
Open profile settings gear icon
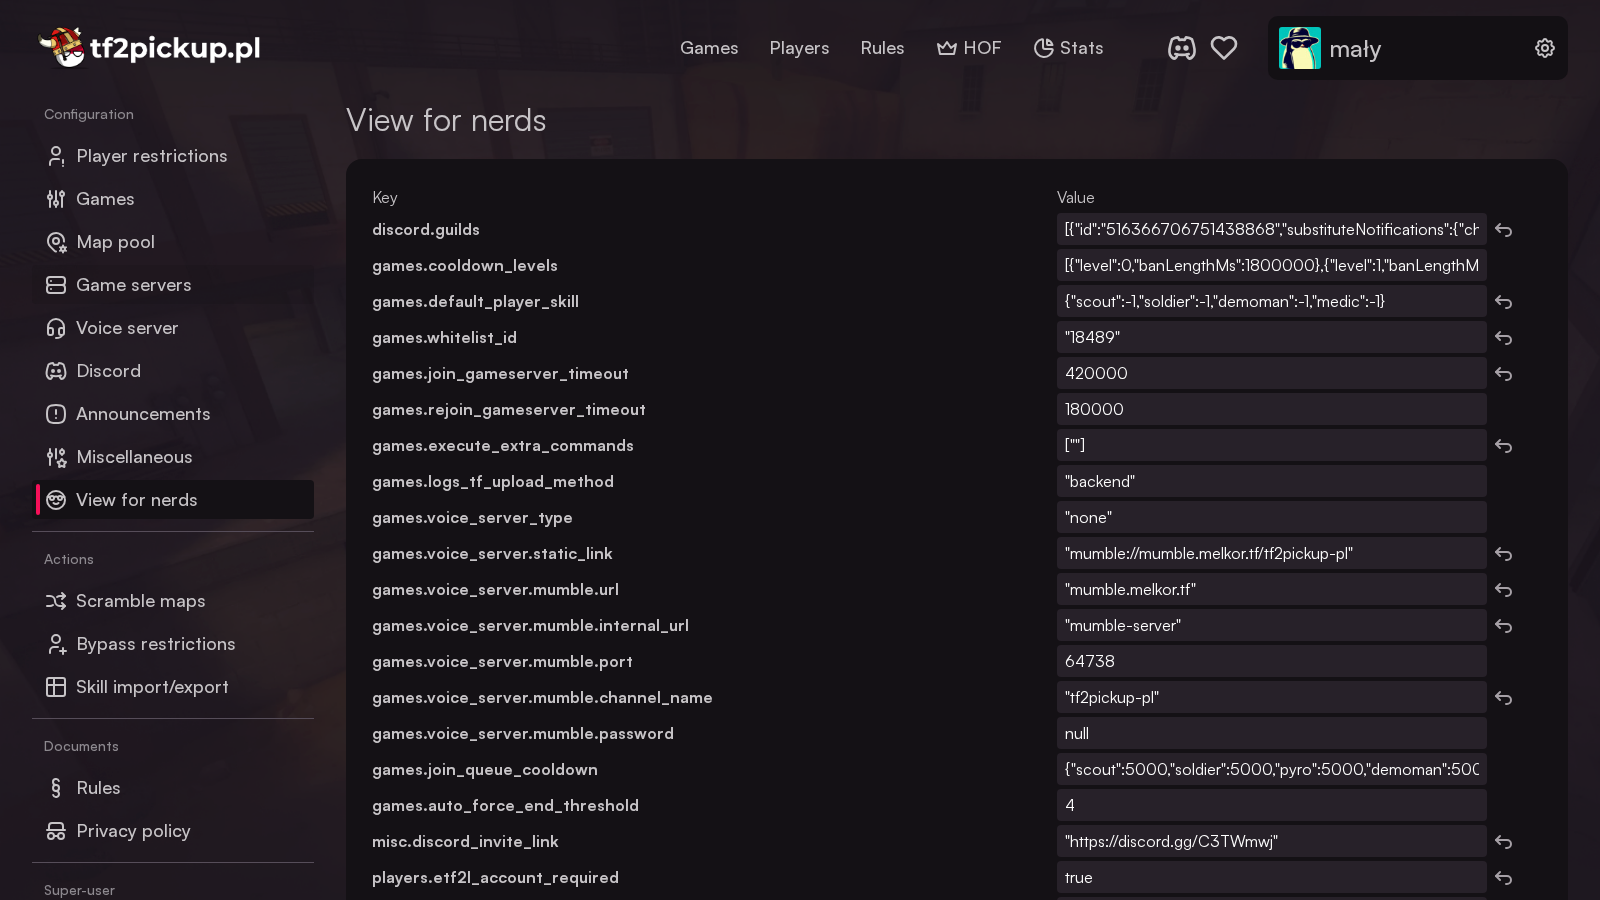(1544, 48)
